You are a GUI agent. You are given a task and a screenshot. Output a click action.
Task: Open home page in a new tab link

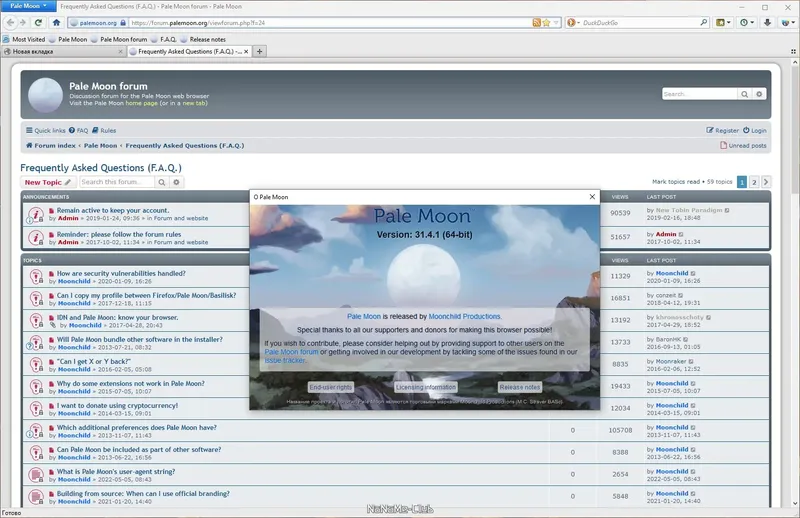[194, 103]
